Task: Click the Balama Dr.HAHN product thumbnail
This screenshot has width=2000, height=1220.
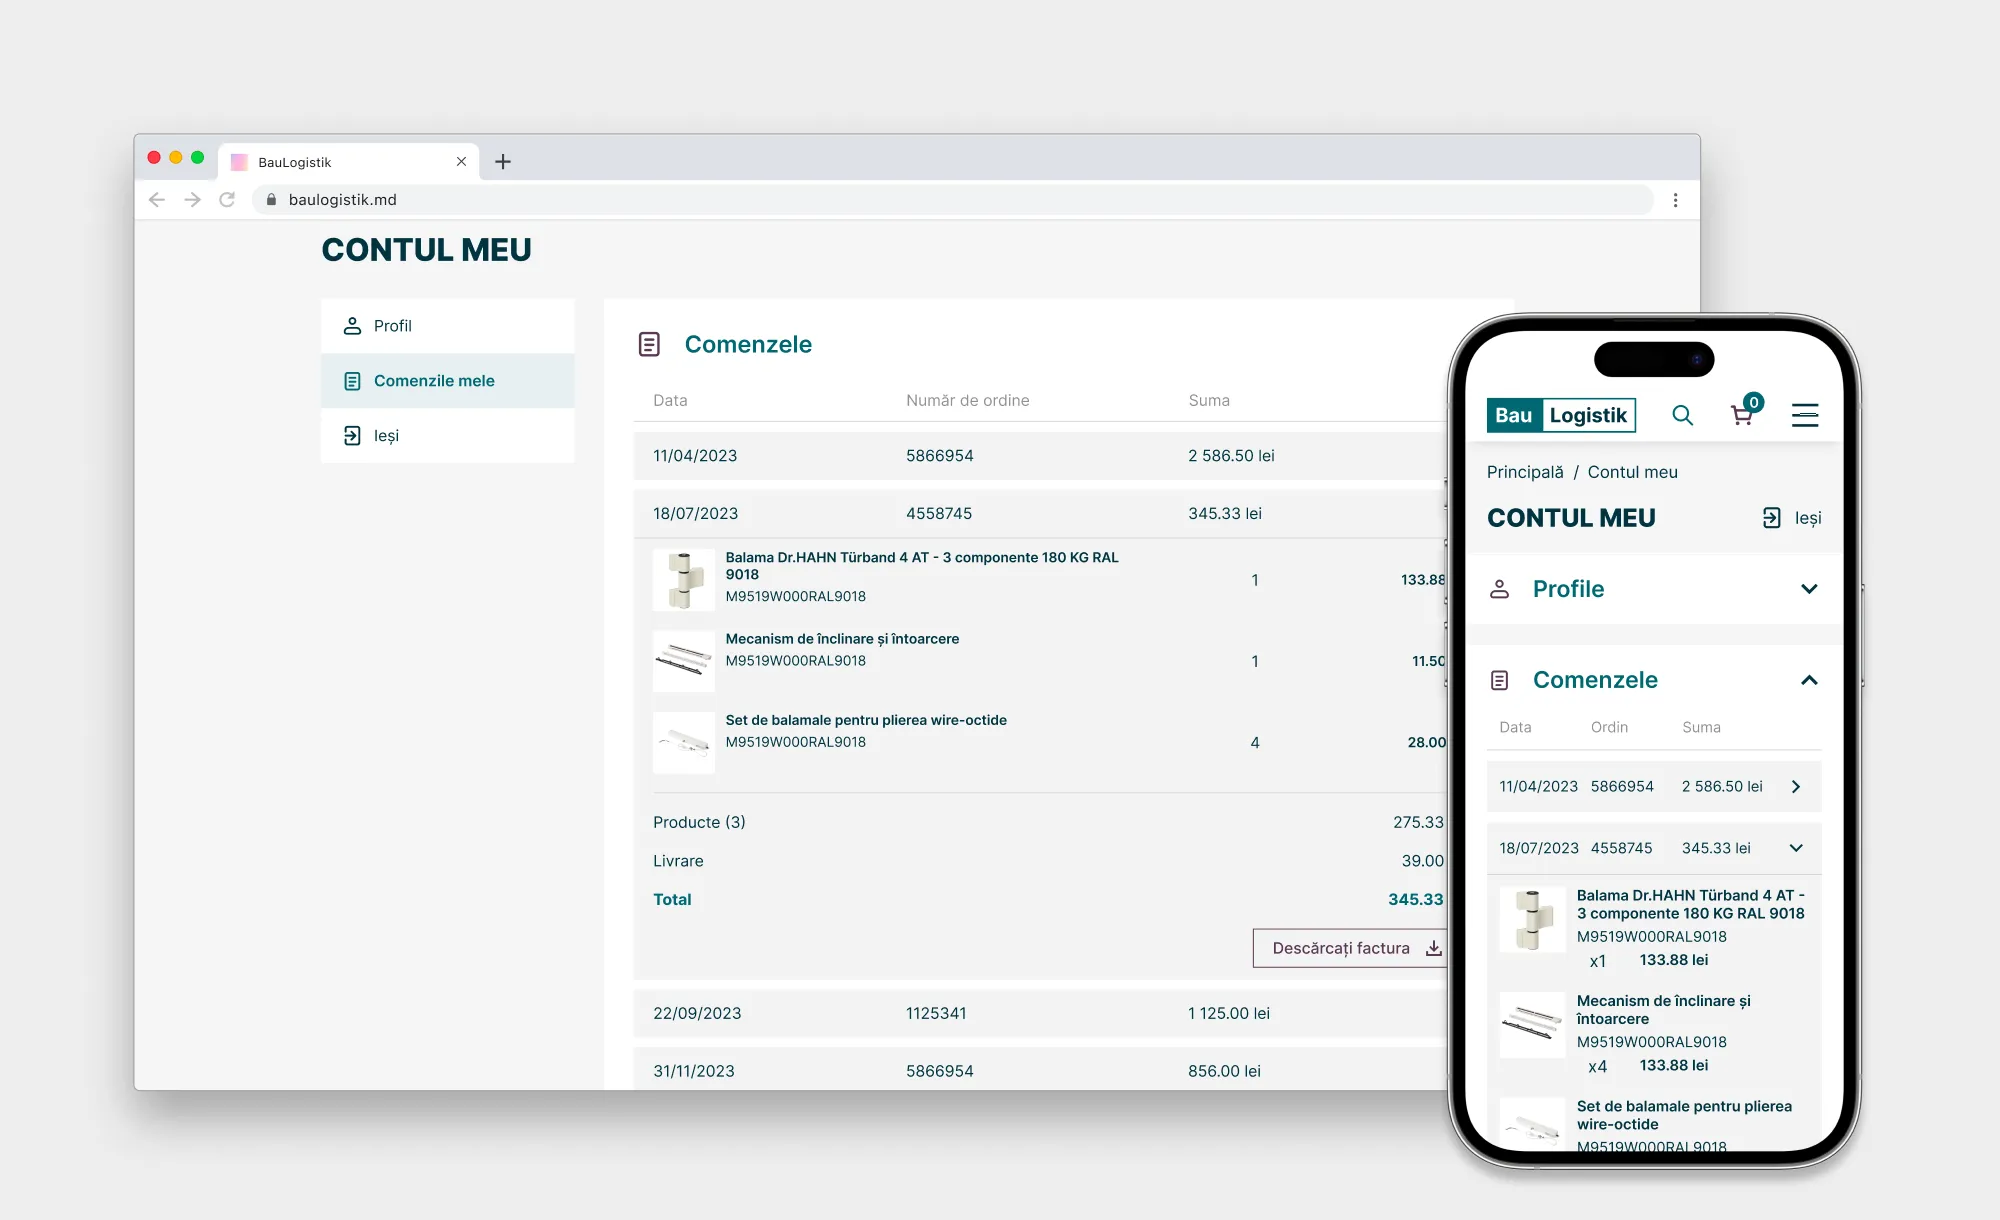Action: (x=684, y=580)
